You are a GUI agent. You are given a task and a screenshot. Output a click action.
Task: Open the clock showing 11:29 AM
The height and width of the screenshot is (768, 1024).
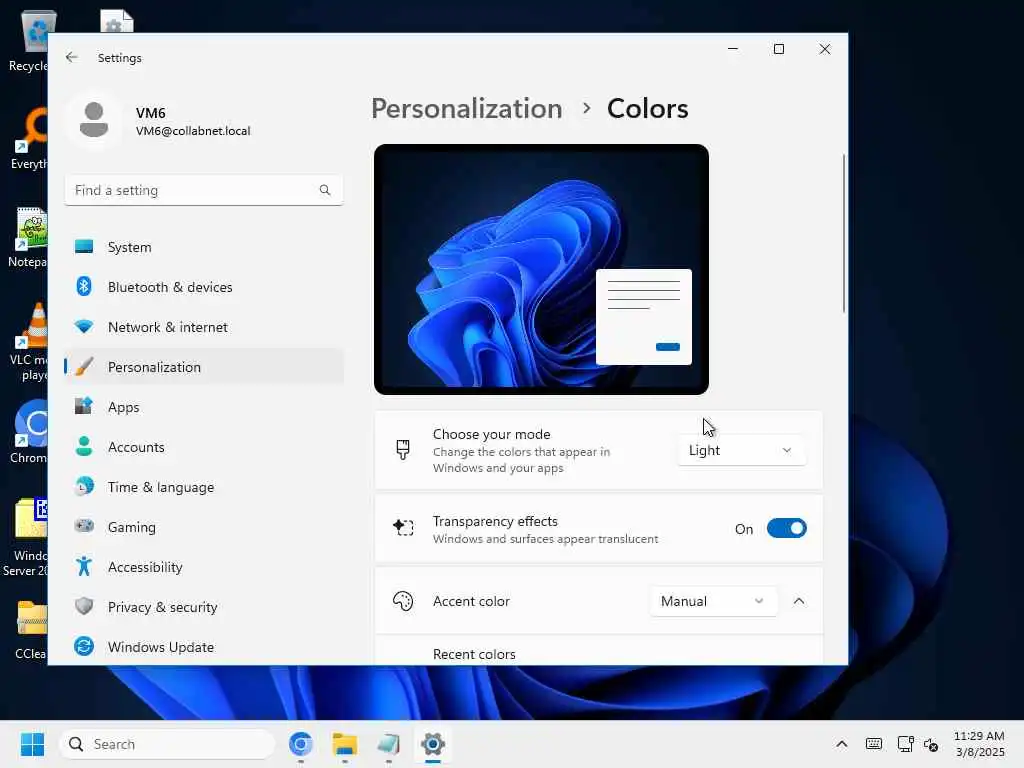(980, 744)
